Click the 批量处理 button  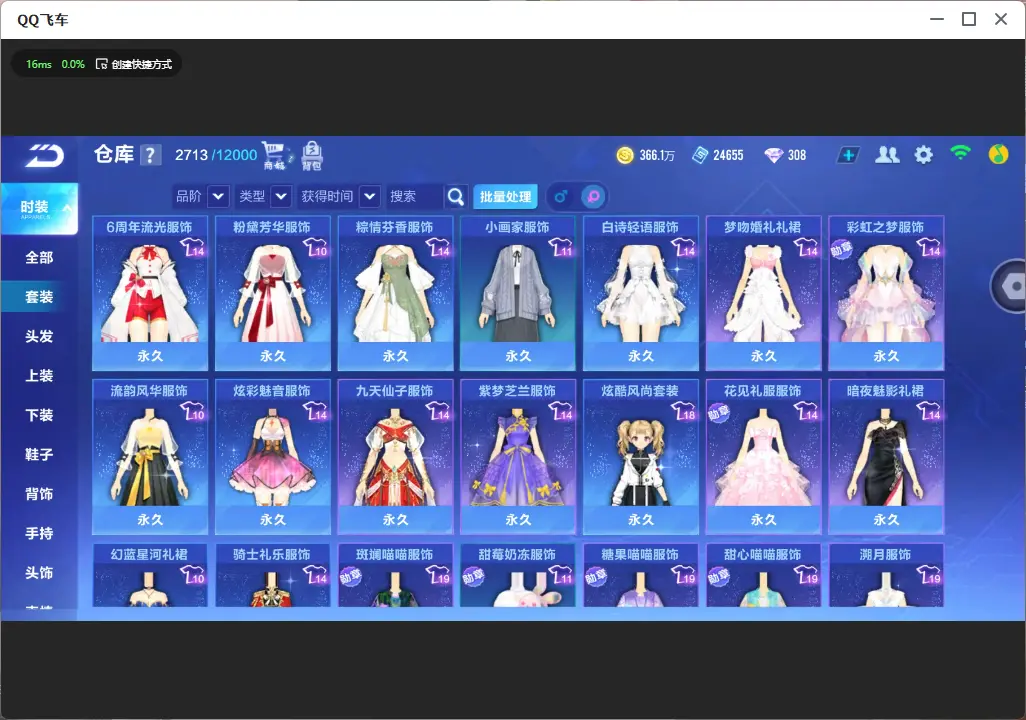pyautogui.click(x=505, y=196)
